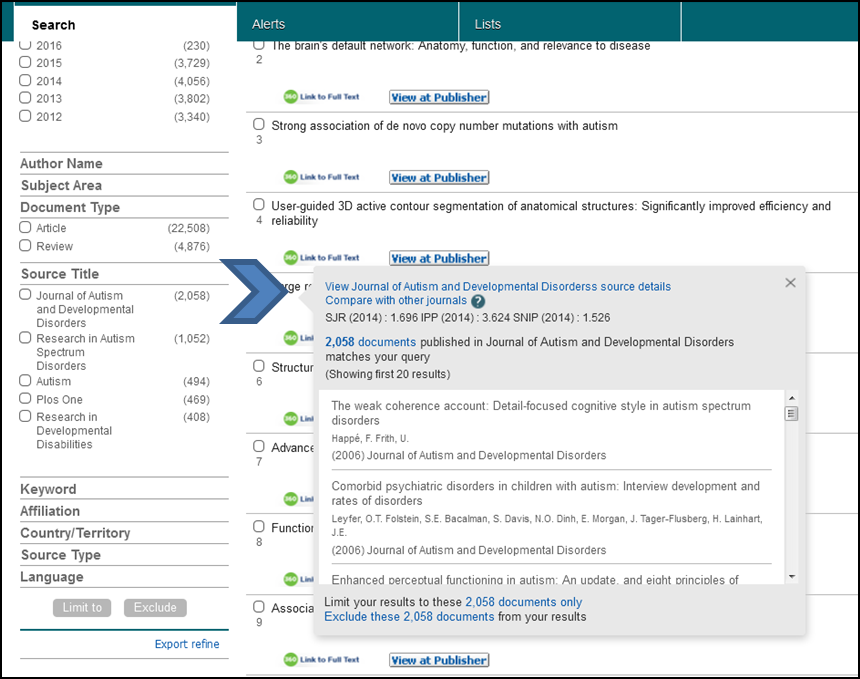Viewport: 860px width, 679px height.
Task: Tick the Plos One source title checkbox
Action: pos(26,399)
